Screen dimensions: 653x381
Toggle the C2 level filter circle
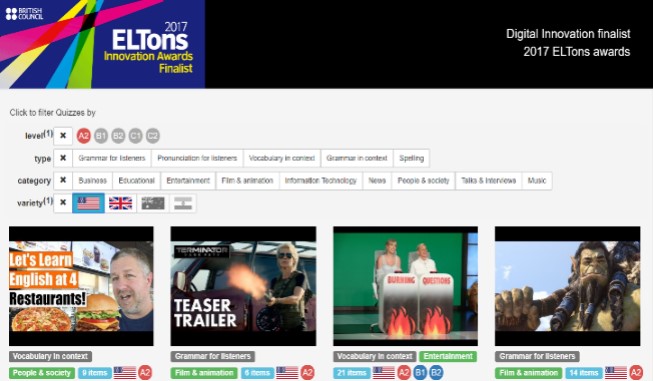tap(153, 136)
